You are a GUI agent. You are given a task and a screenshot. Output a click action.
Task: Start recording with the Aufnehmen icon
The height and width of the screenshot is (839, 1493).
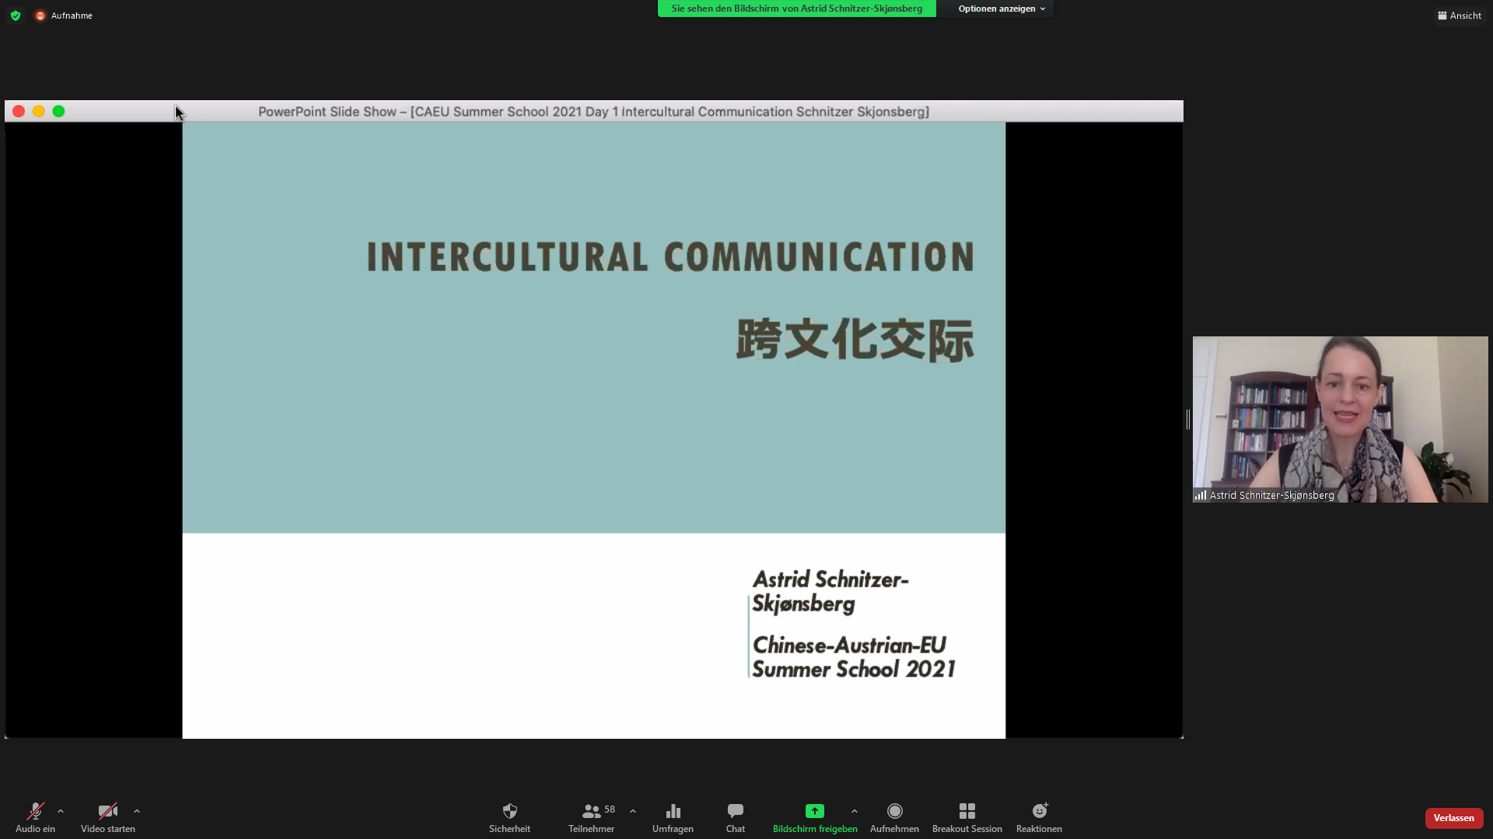(894, 812)
